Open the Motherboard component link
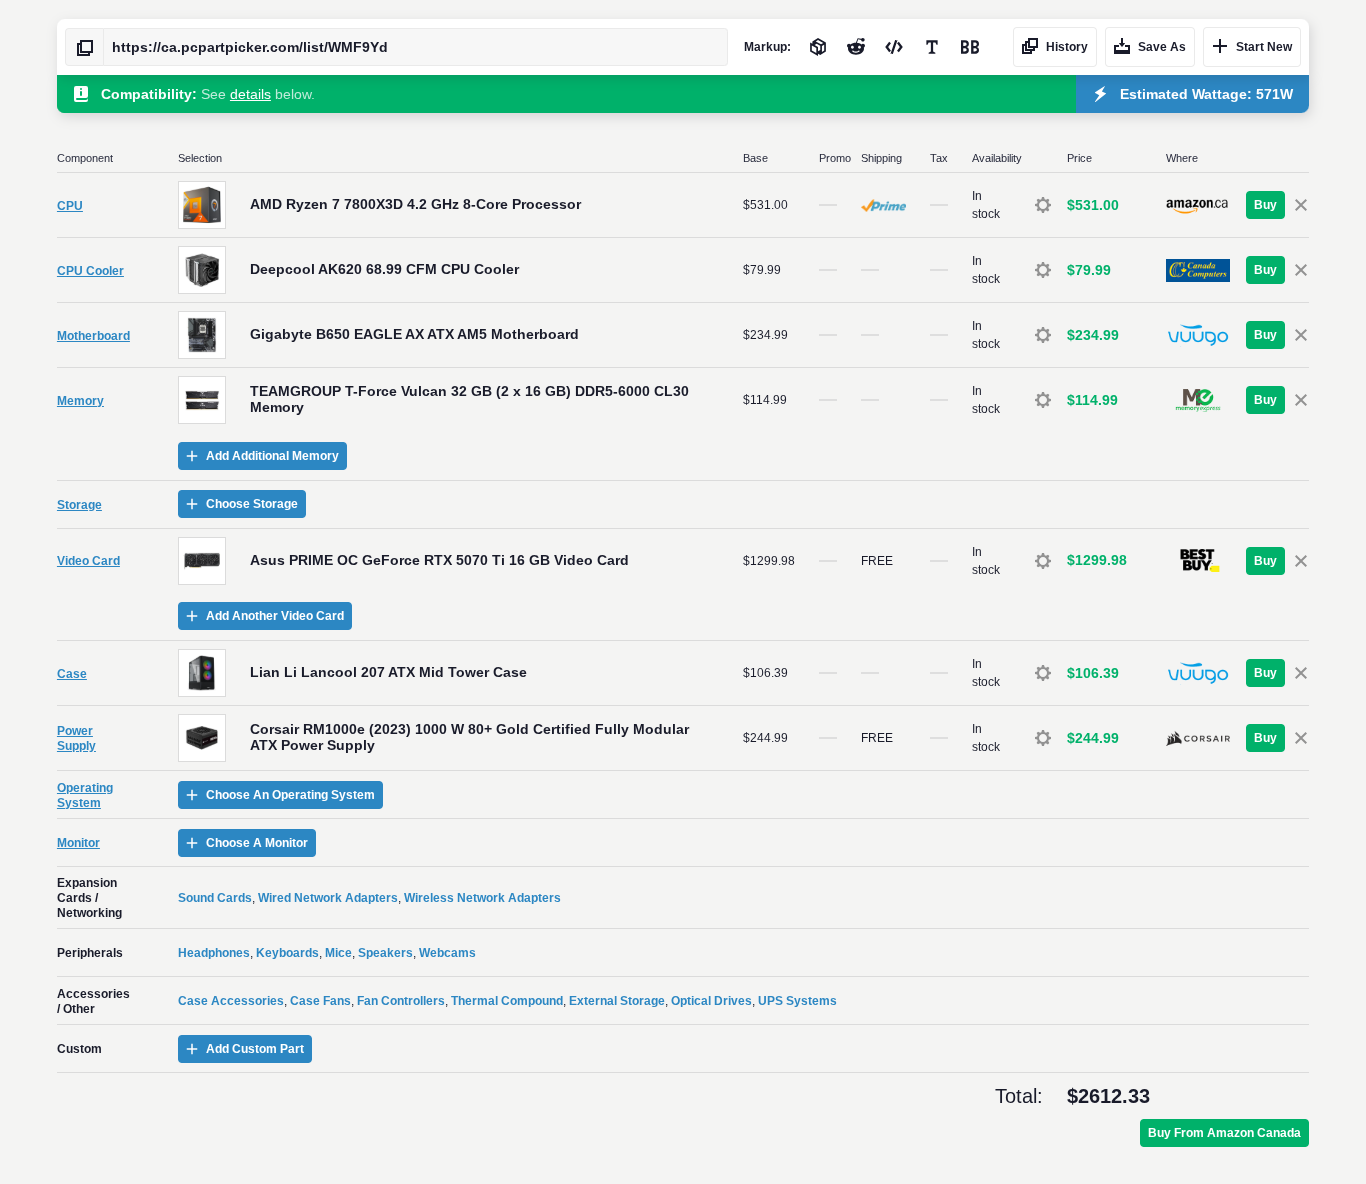 tap(93, 336)
